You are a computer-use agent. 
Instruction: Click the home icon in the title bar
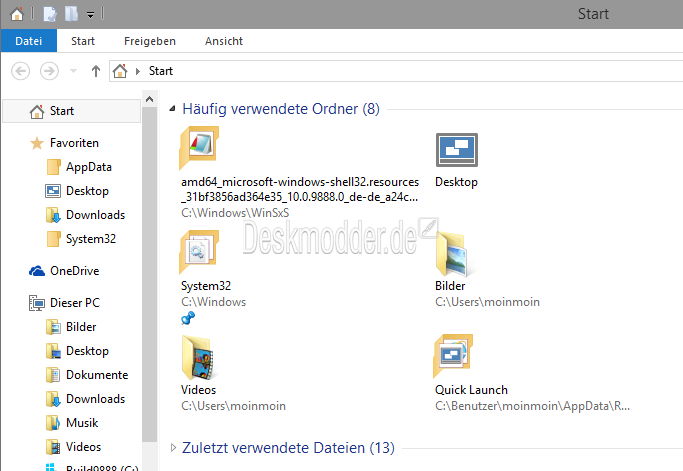pyautogui.click(x=17, y=14)
